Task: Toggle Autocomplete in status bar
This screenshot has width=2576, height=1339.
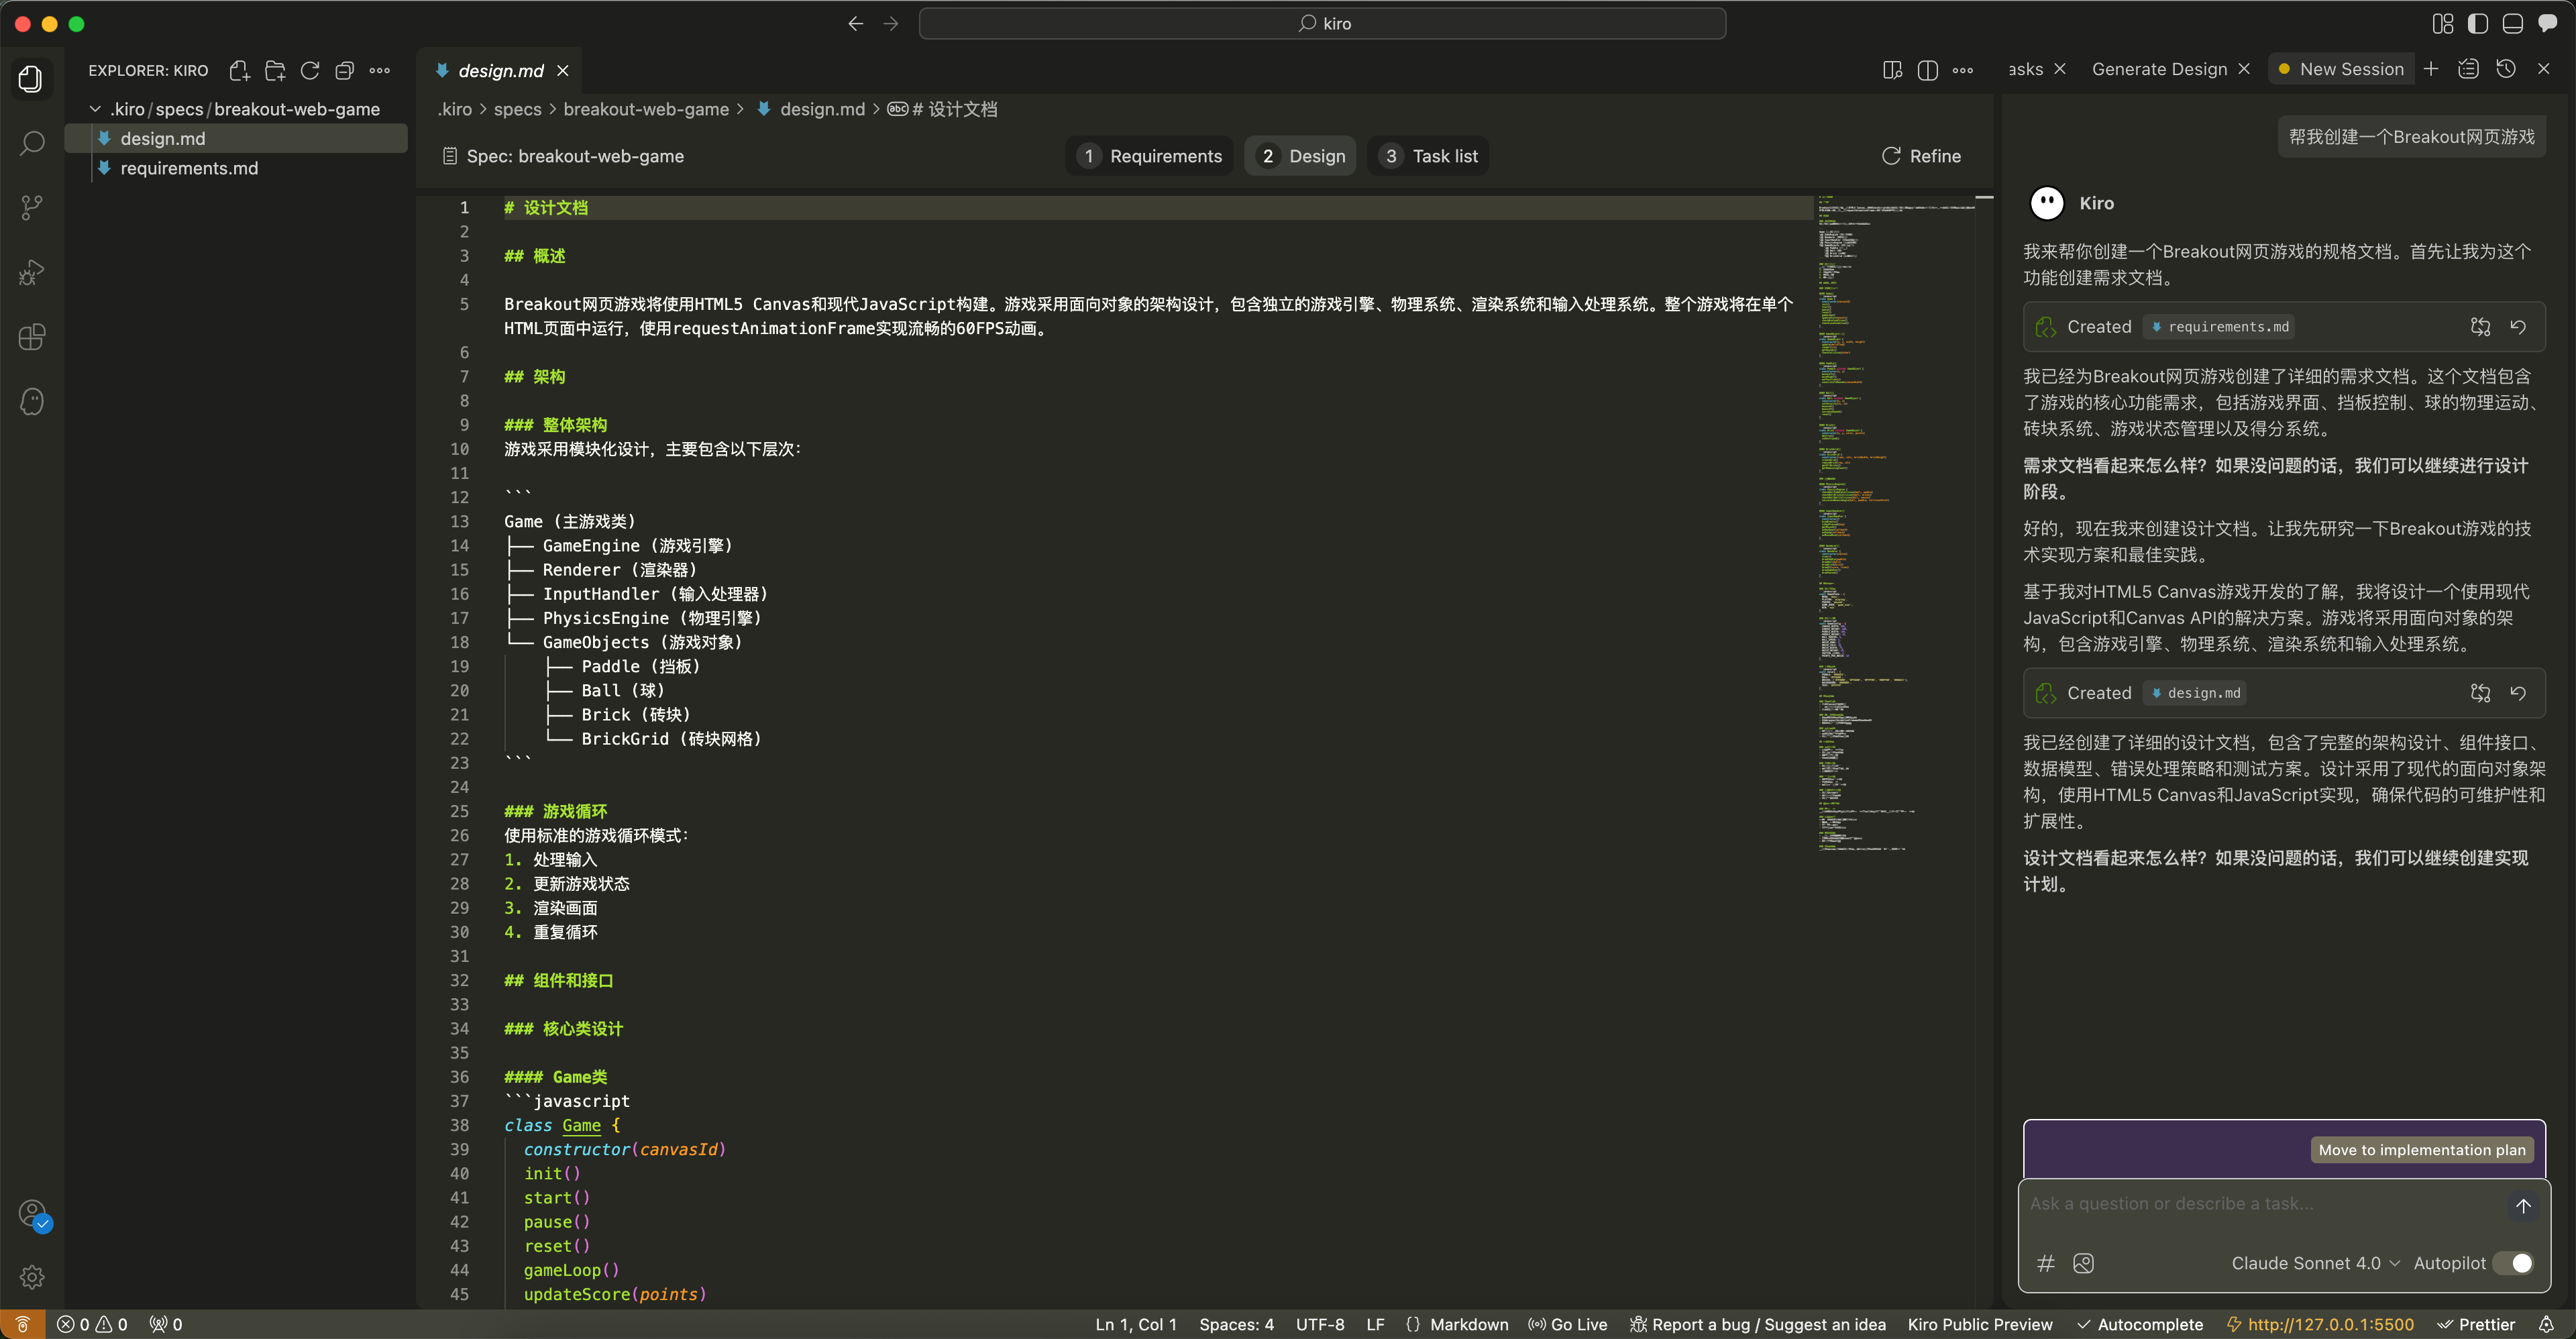Action: click(x=2139, y=1324)
